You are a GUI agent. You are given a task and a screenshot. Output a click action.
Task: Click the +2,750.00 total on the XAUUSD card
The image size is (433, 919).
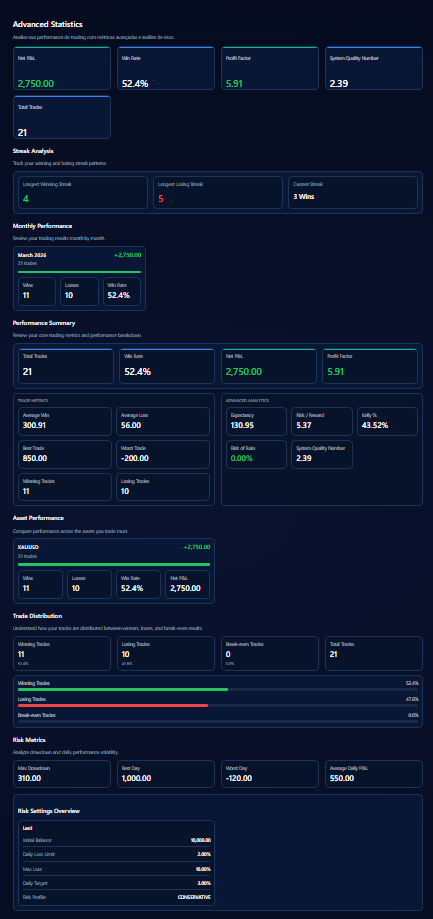pos(197,547)
